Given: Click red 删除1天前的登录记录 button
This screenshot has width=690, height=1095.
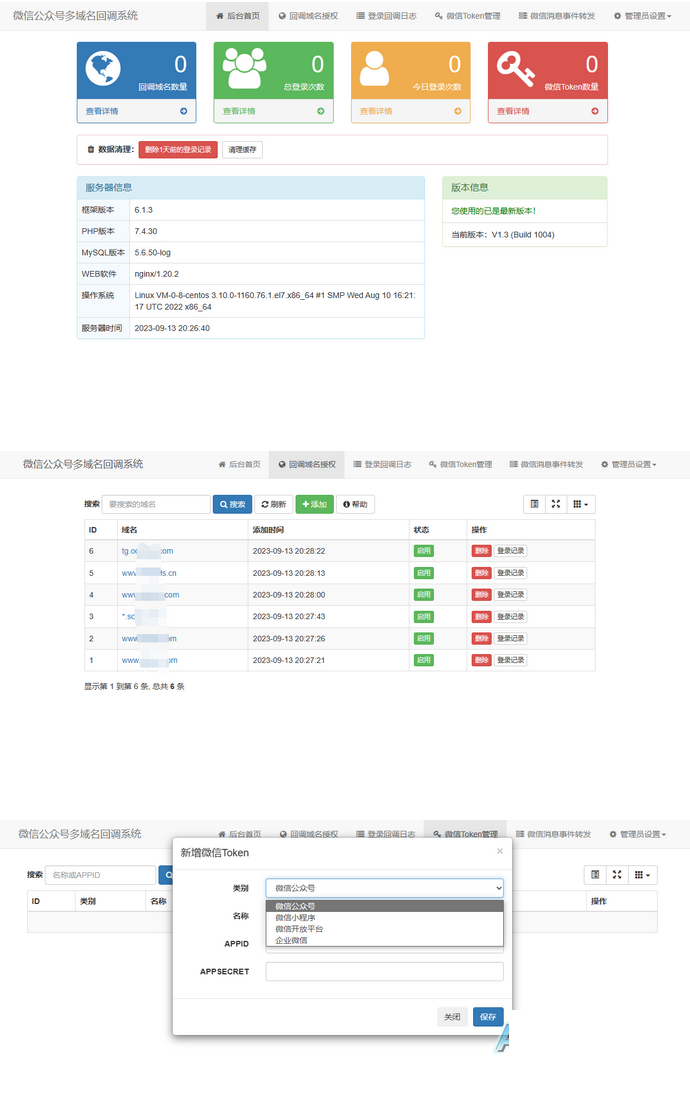Looking at the screenshot, I should click(x=178, y=149).
